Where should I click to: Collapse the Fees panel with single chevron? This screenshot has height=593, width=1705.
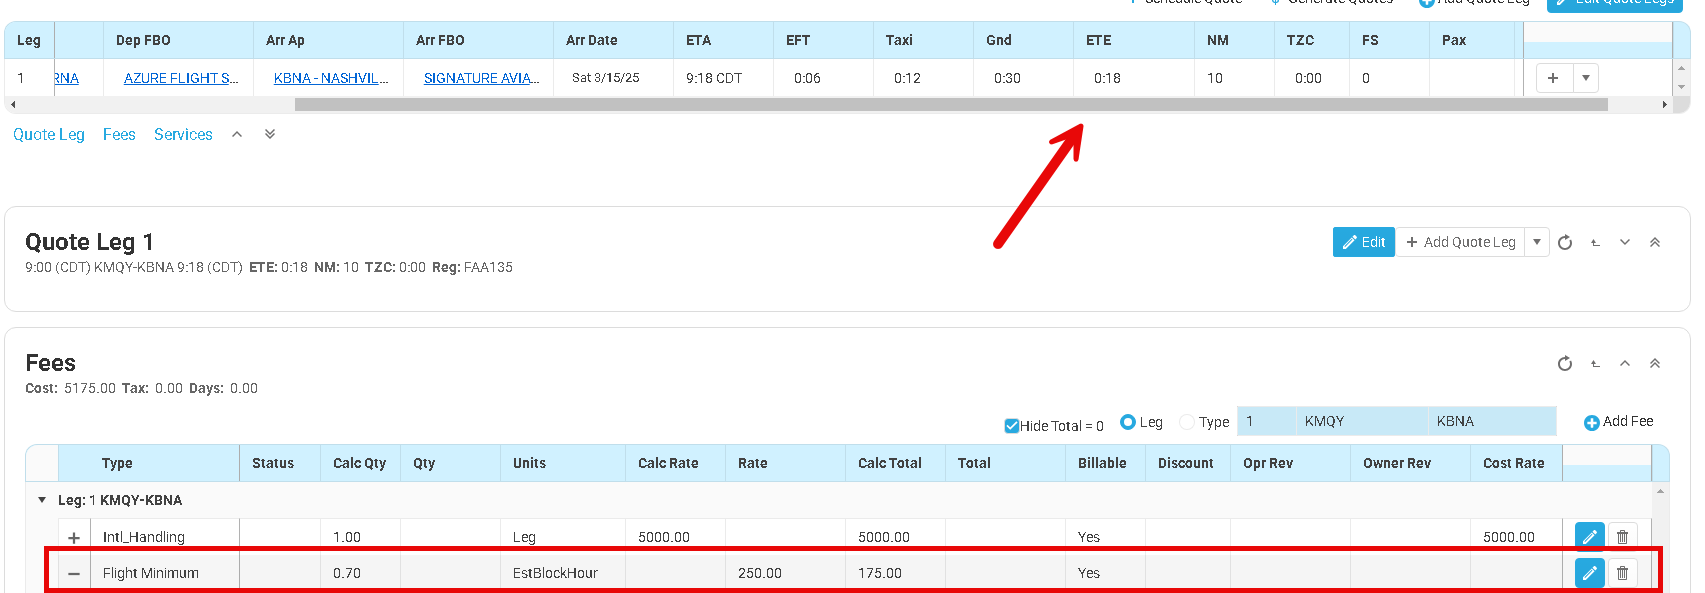pyautogui.click(x=1625, y=363)
